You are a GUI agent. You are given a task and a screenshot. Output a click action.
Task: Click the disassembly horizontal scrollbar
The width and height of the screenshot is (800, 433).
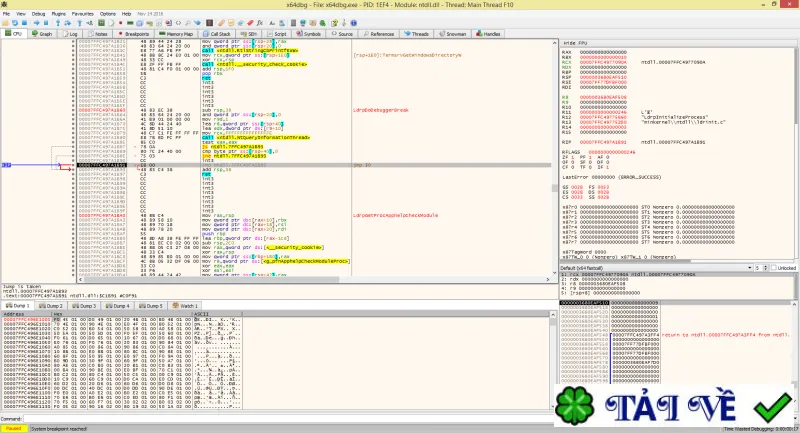pyautogui.click(x=313, y=279)
